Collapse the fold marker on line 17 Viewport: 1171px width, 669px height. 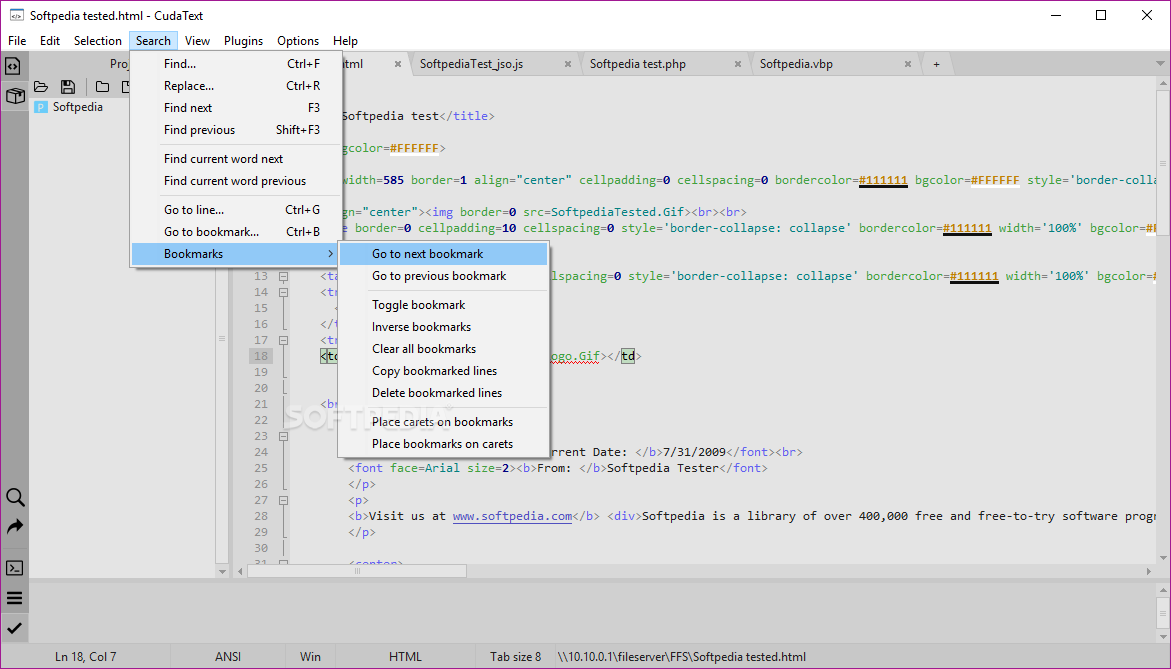[x=284, y=340]
